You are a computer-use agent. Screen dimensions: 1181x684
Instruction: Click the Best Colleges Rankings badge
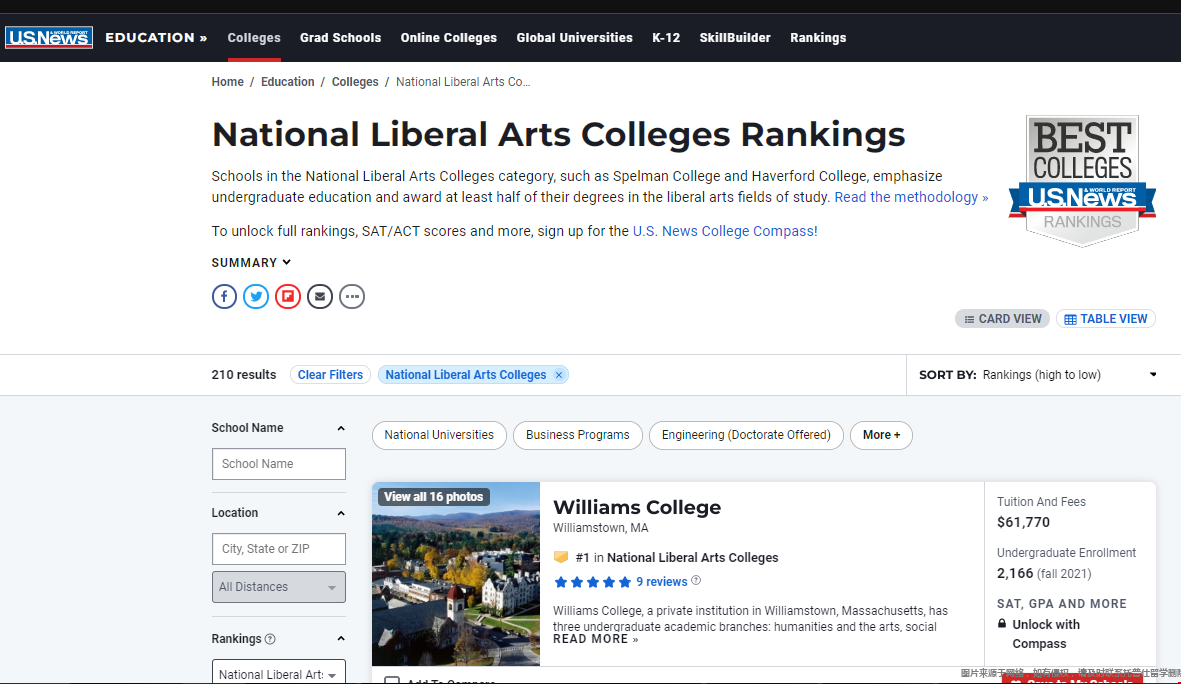[1082, 181]
